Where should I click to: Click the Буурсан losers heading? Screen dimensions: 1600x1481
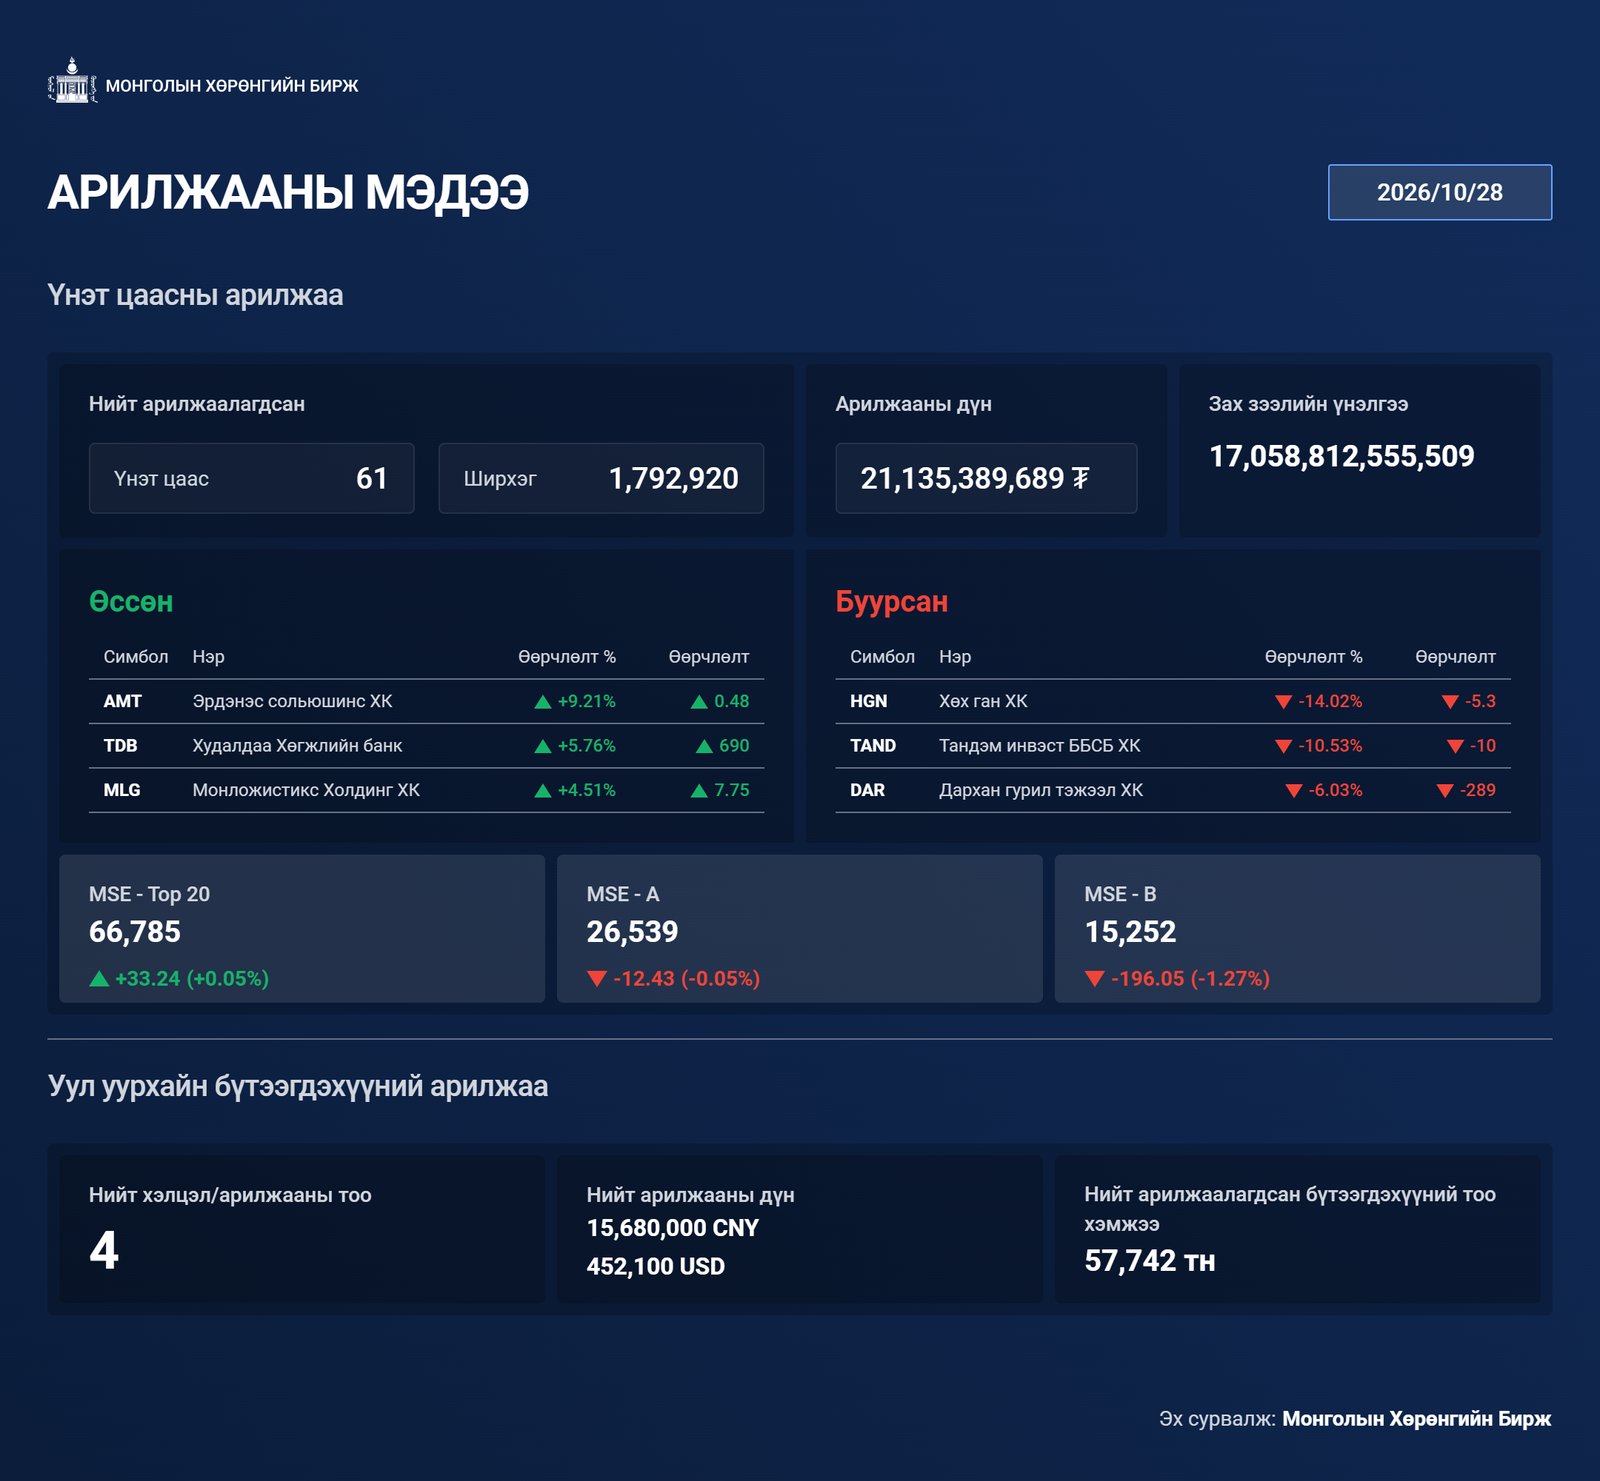click(x=891, y=602)
